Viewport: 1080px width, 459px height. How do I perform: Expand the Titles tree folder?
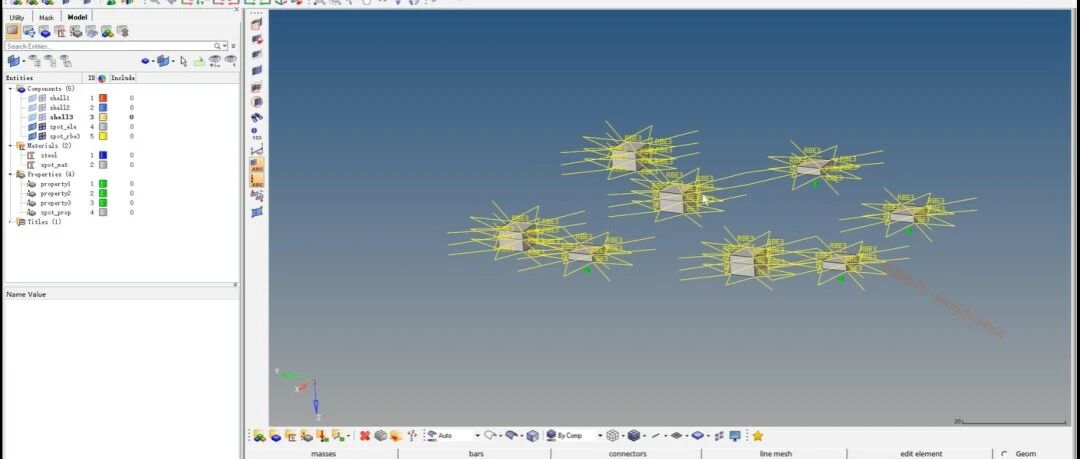click(10, 222)
